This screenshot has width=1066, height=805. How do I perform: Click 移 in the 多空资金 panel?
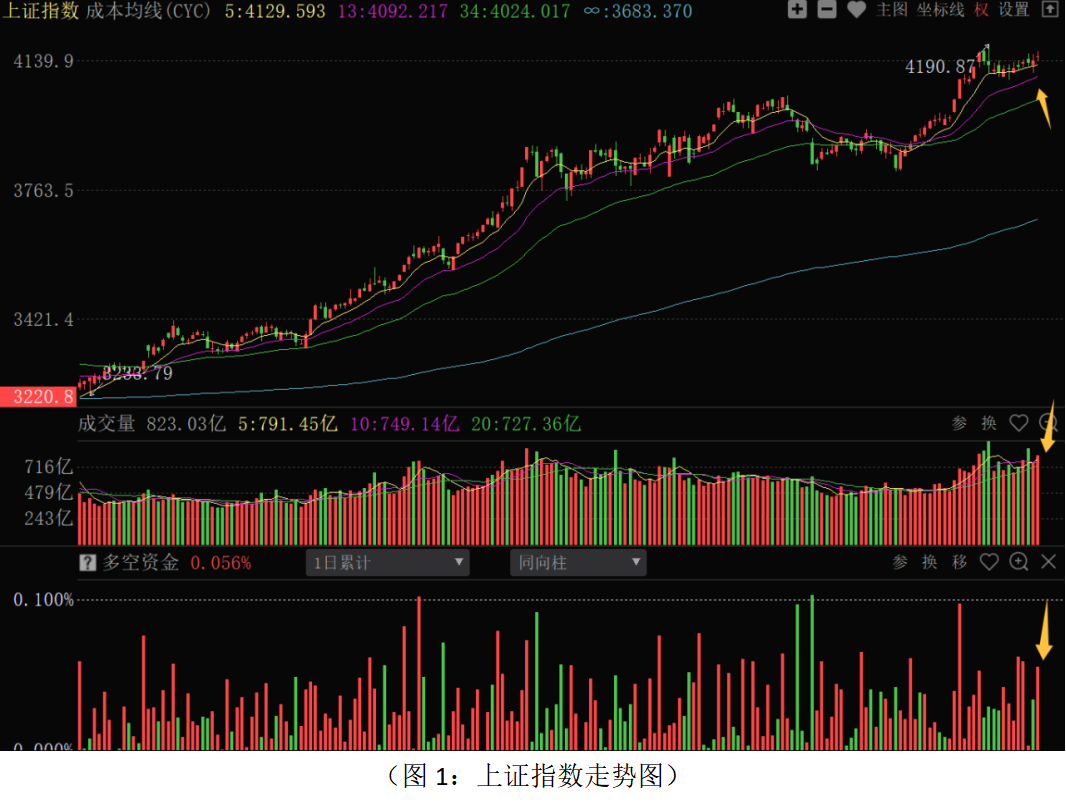[959, 562]
